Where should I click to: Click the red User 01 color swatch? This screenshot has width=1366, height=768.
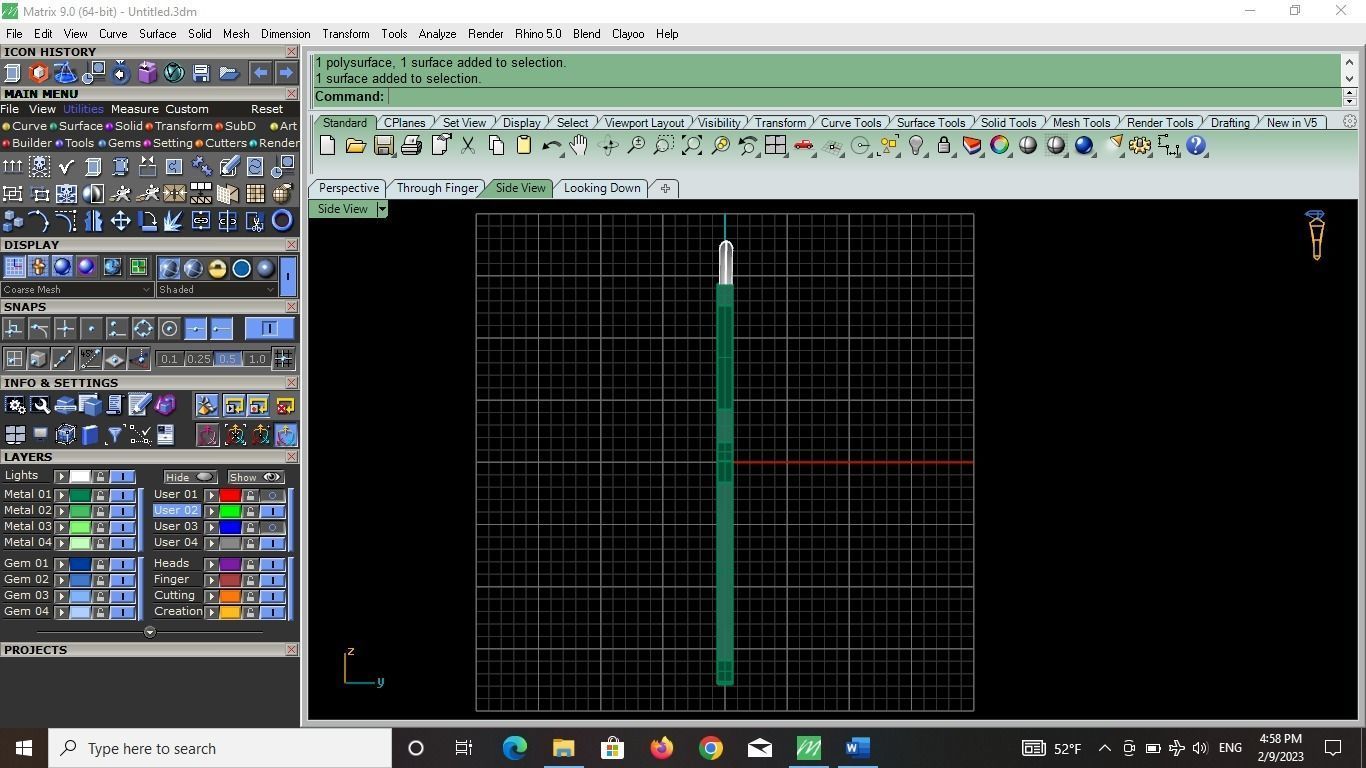230,495
